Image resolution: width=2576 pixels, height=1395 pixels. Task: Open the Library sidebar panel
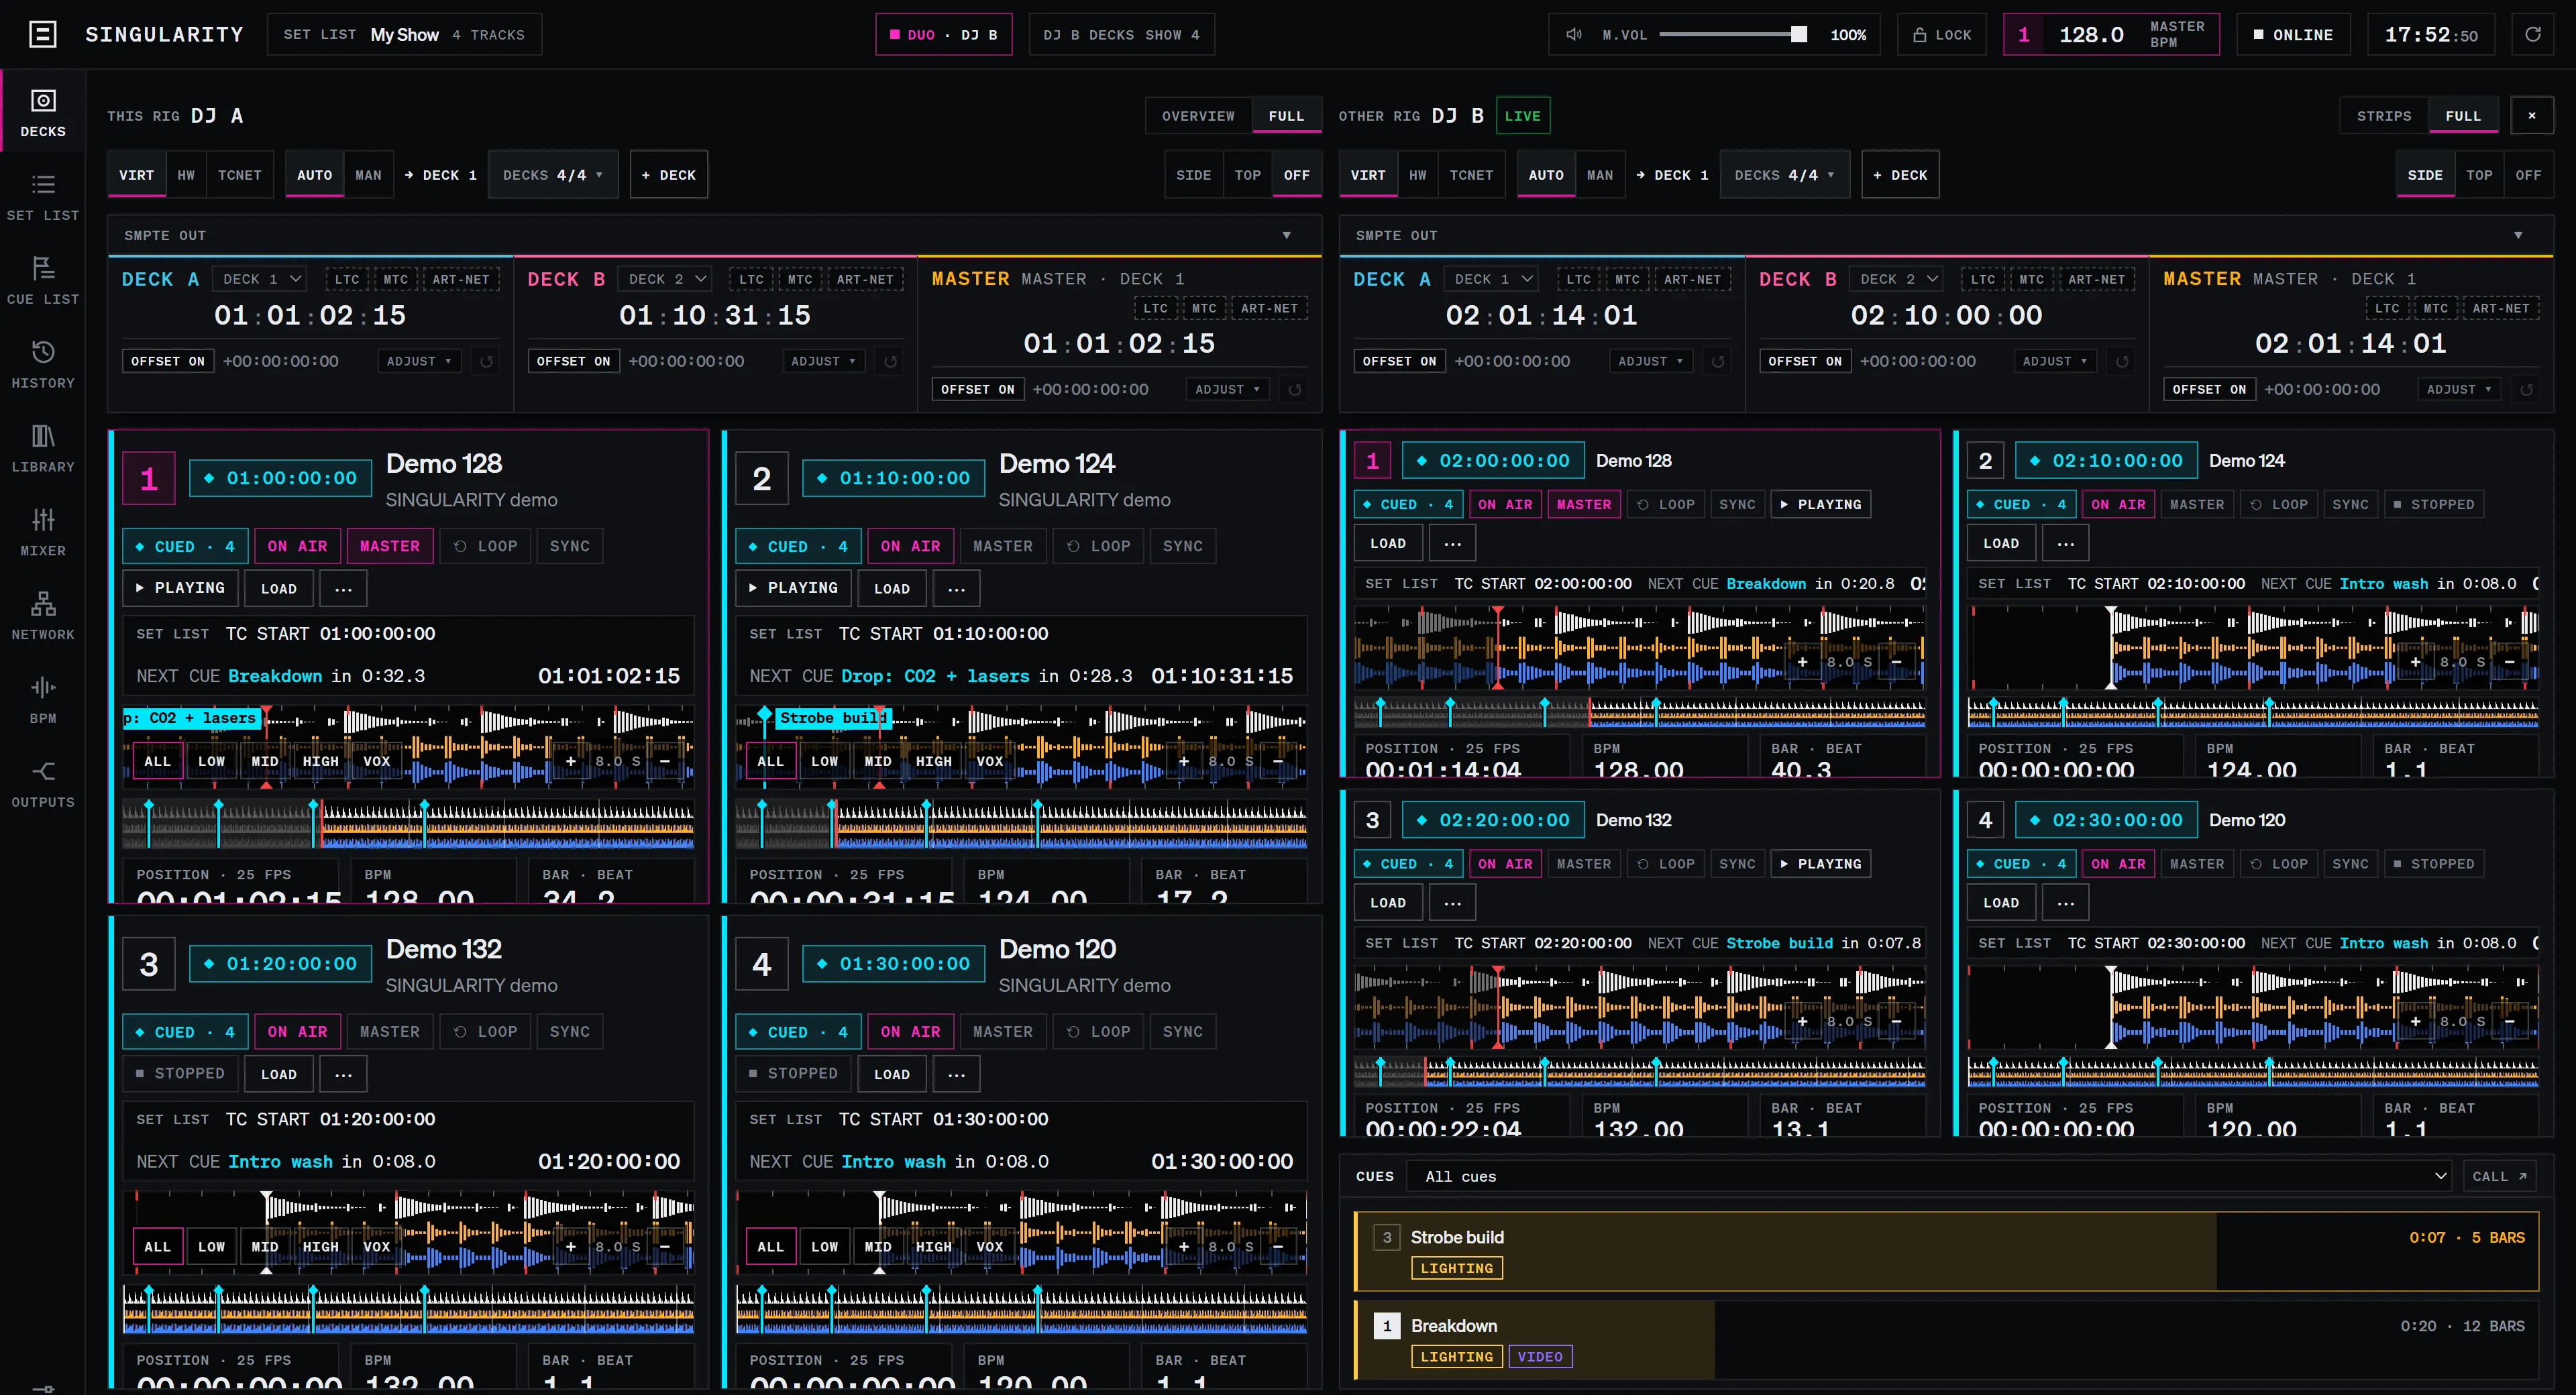[x=43, y=449]
